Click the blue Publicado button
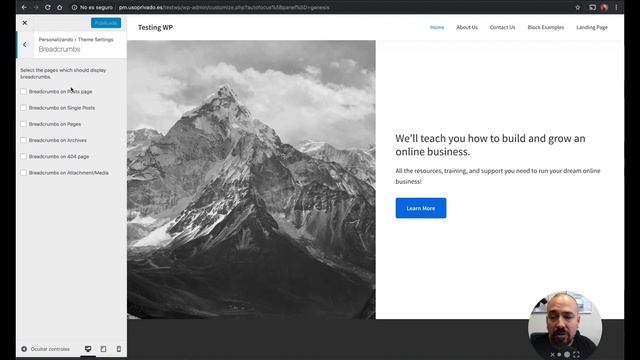This screenshot has height=360, width=640. (106, 23)
